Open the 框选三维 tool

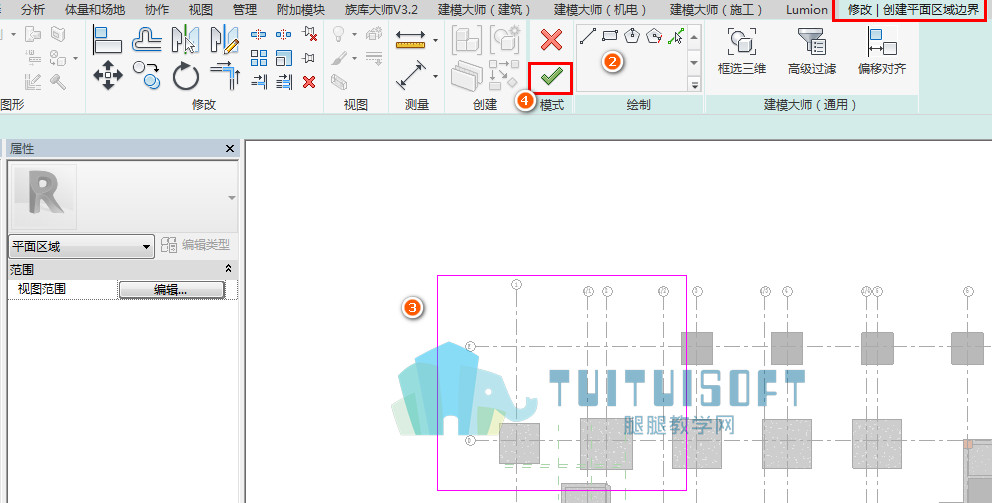[741, 51]
